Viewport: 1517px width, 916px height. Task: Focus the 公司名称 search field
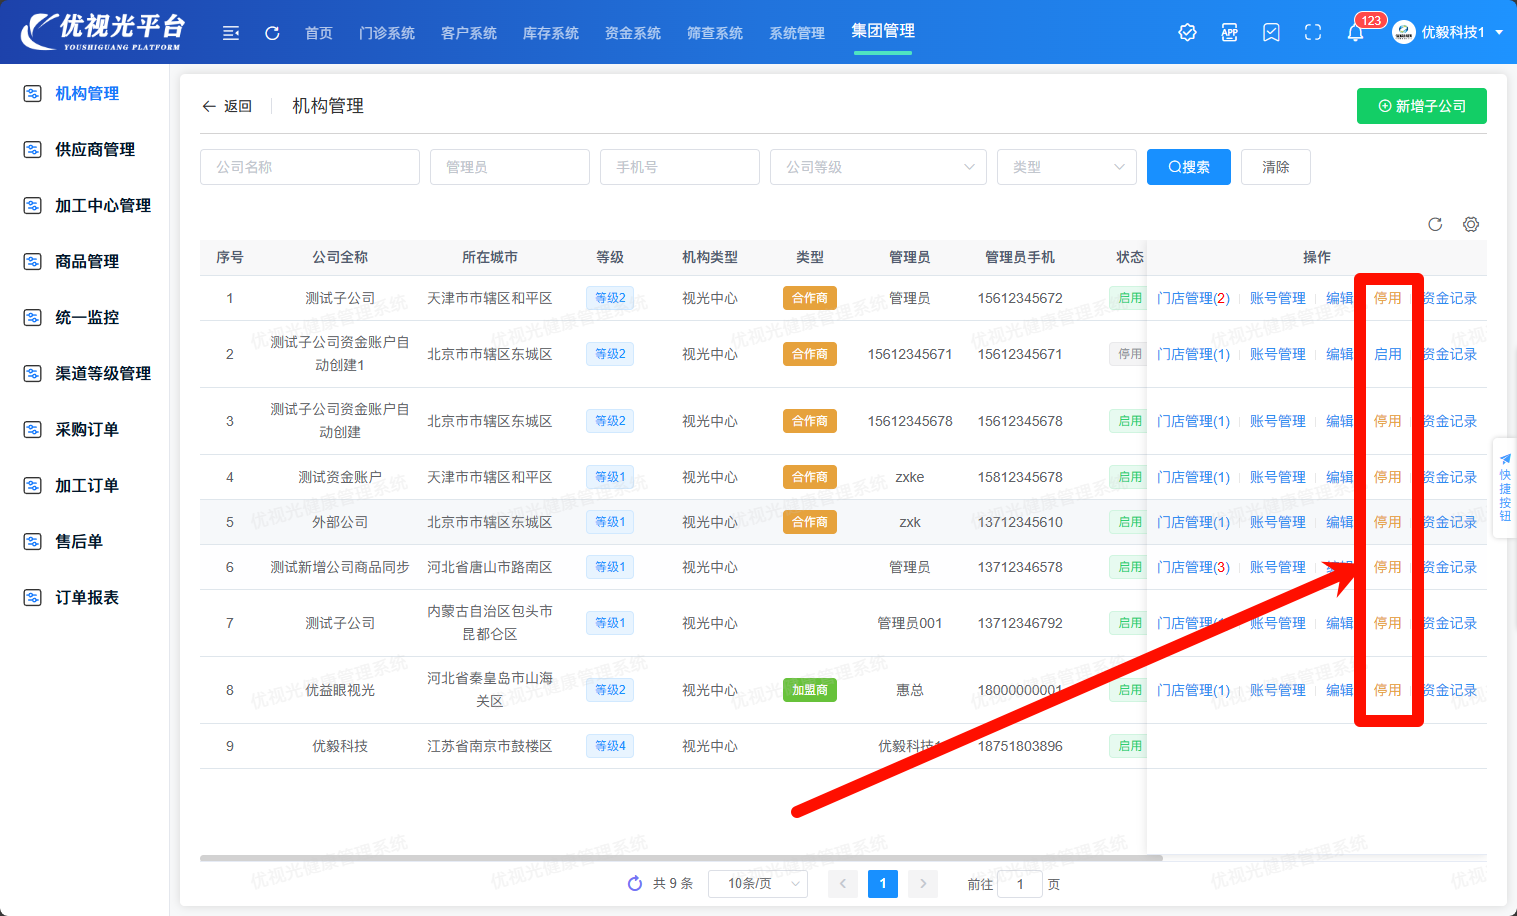click(310, 167)
